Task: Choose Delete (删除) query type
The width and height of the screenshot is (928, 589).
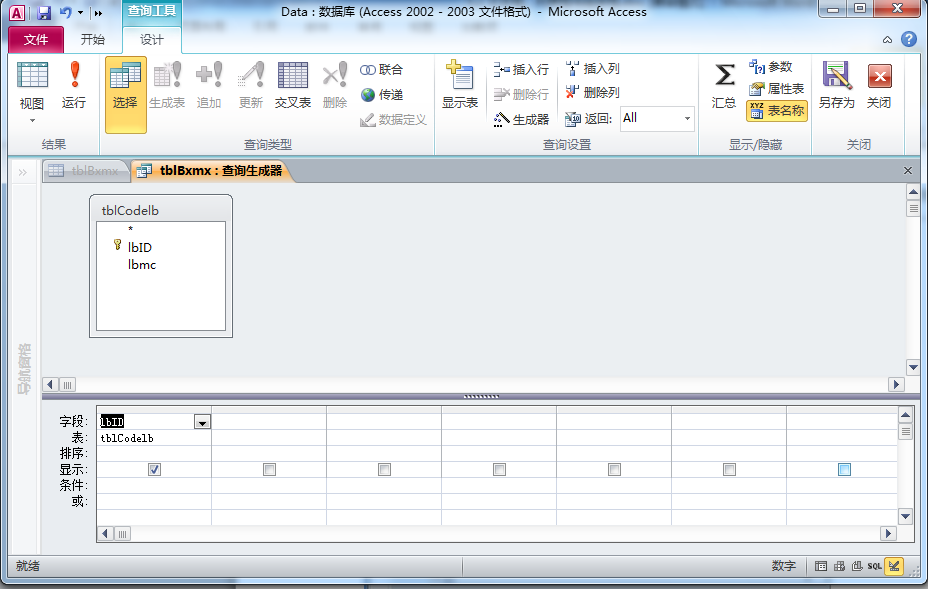Action: click(335, 86)
